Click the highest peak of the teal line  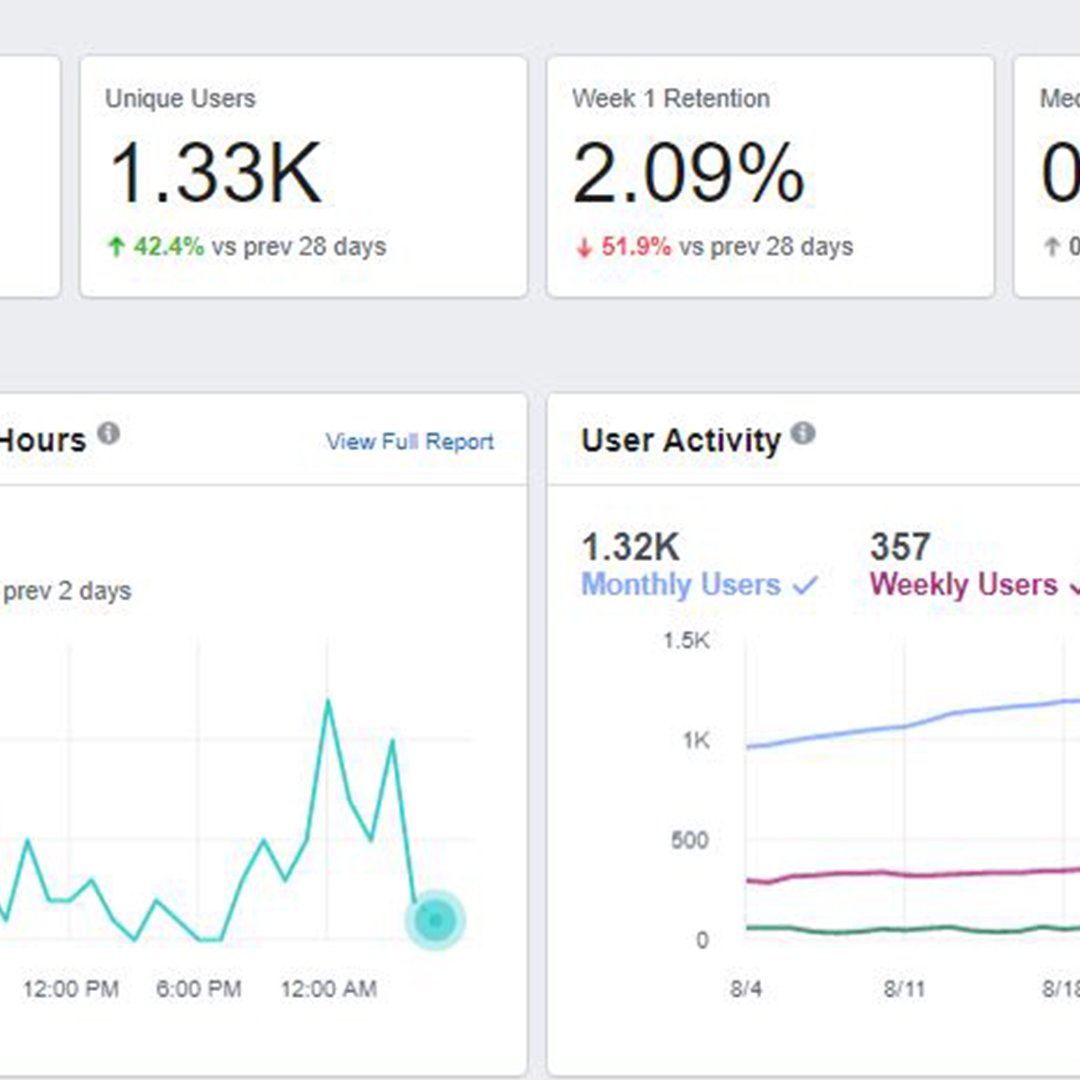[327, 702]
